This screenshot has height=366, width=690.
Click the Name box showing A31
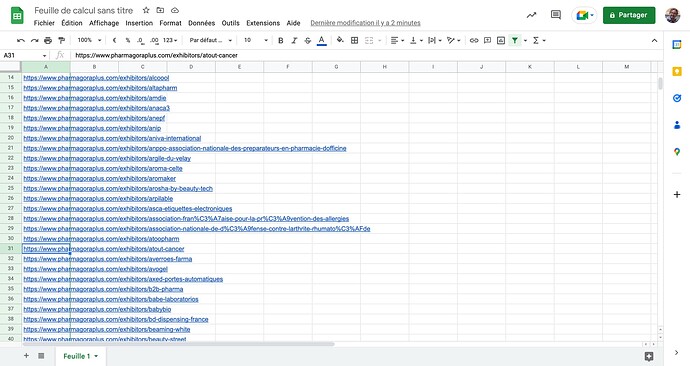click(24, 55)
